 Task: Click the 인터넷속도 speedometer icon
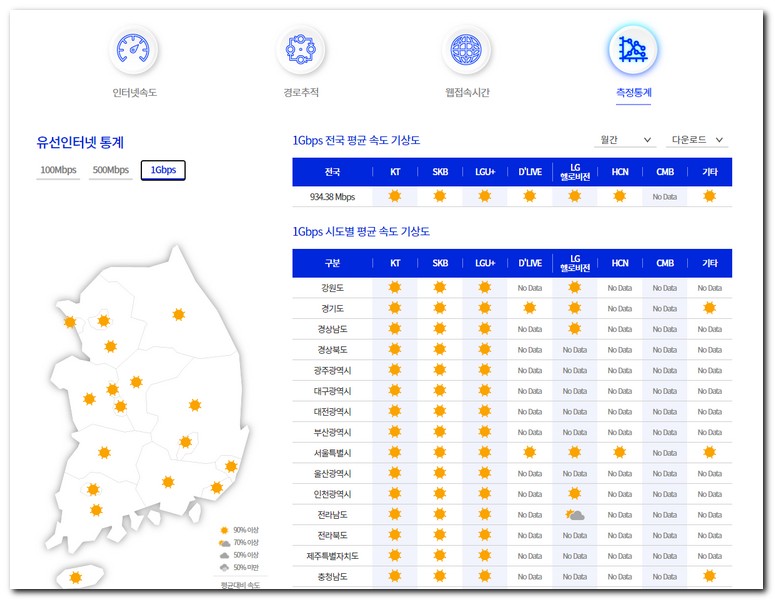[134, 49]
